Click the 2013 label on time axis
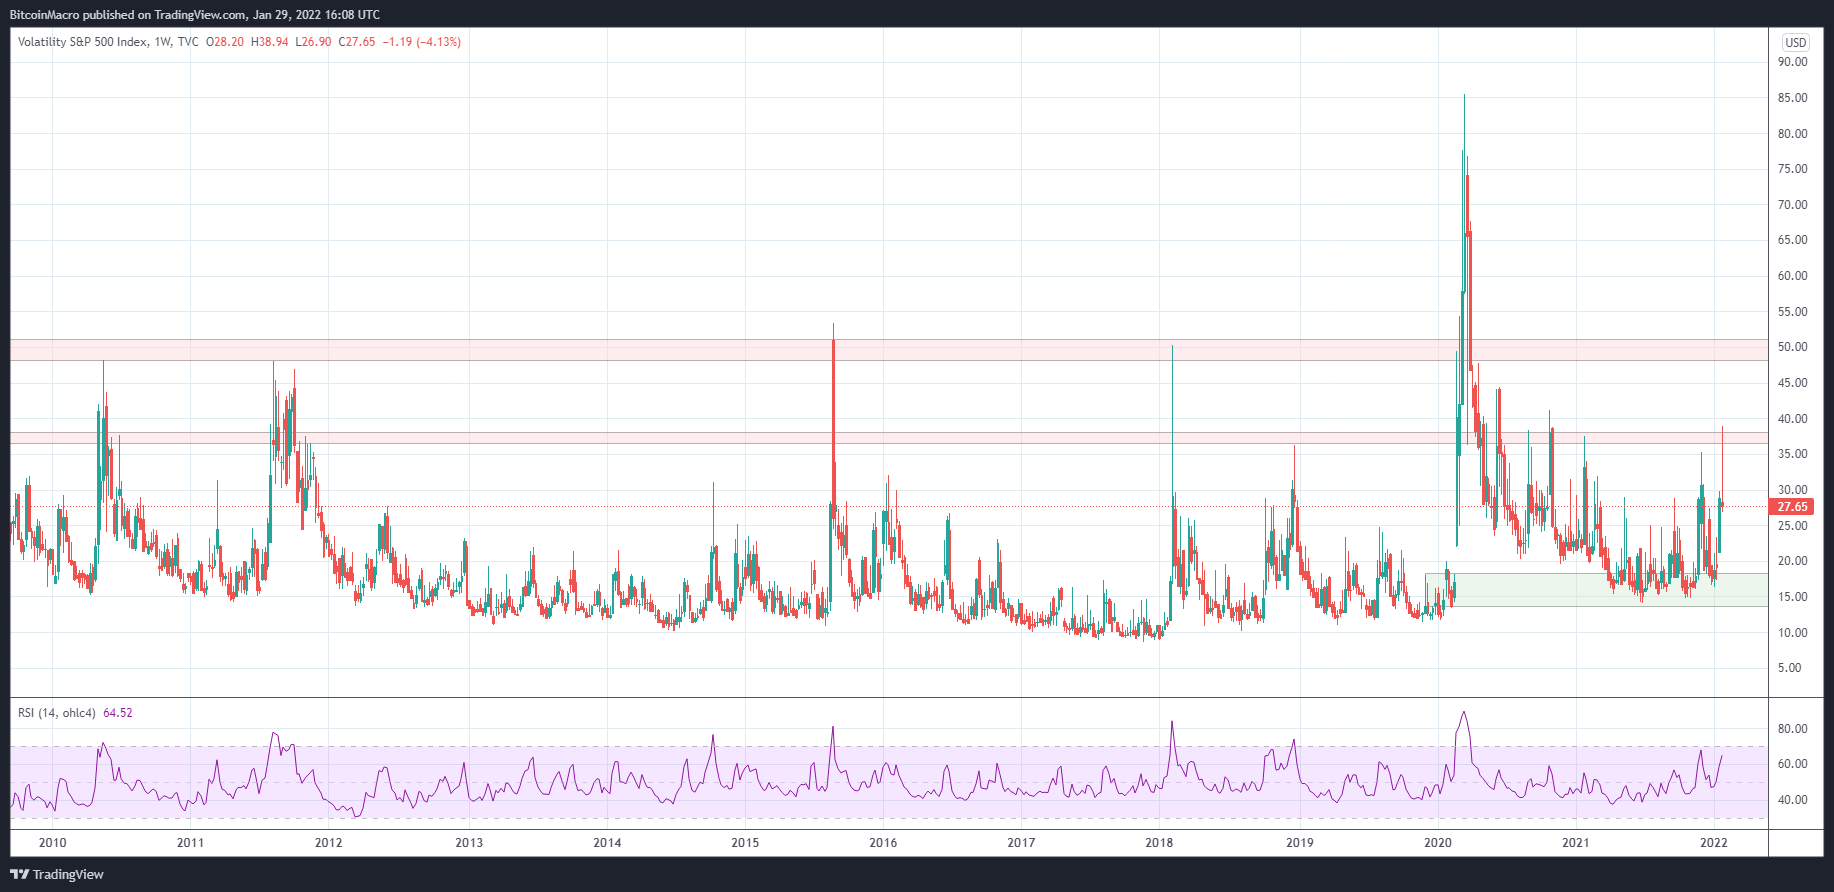This screenshot has width=1834, height=892. [x=469, y=843]
